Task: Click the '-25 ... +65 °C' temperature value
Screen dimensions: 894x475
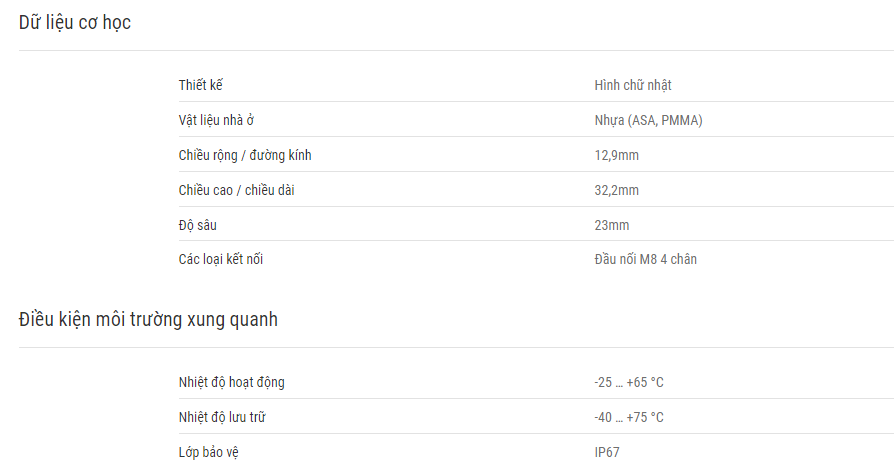Action: coord(628,382)
